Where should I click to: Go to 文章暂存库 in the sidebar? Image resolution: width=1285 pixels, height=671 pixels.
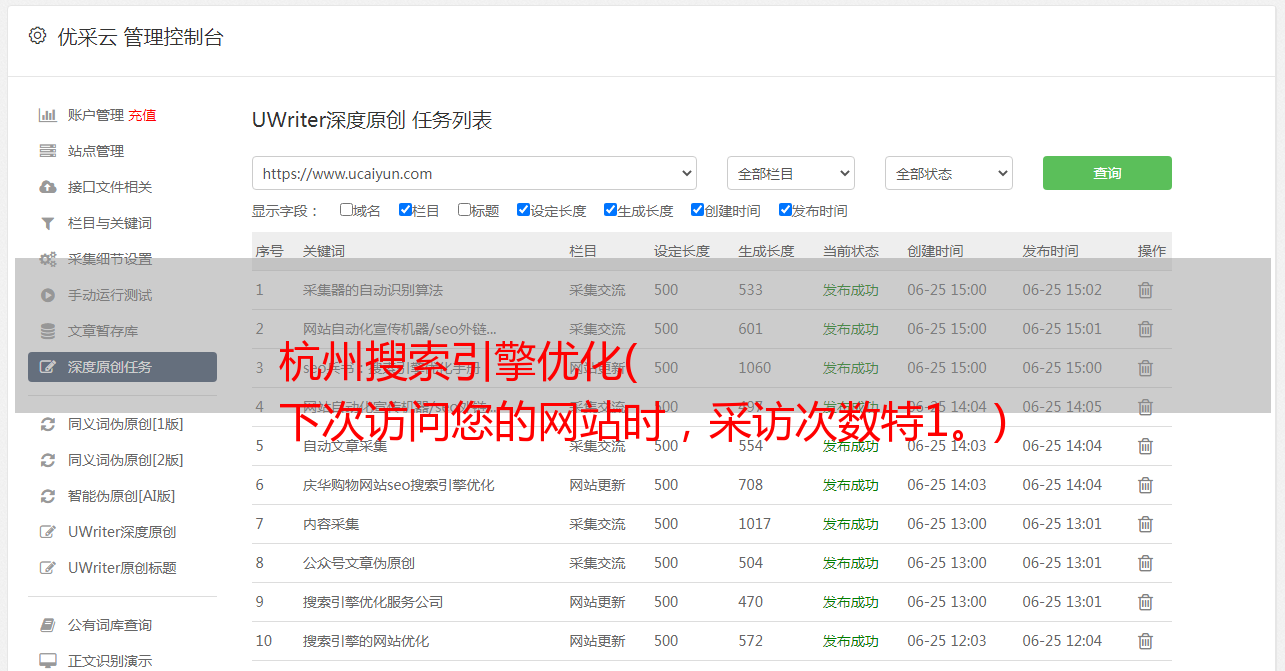103,331
